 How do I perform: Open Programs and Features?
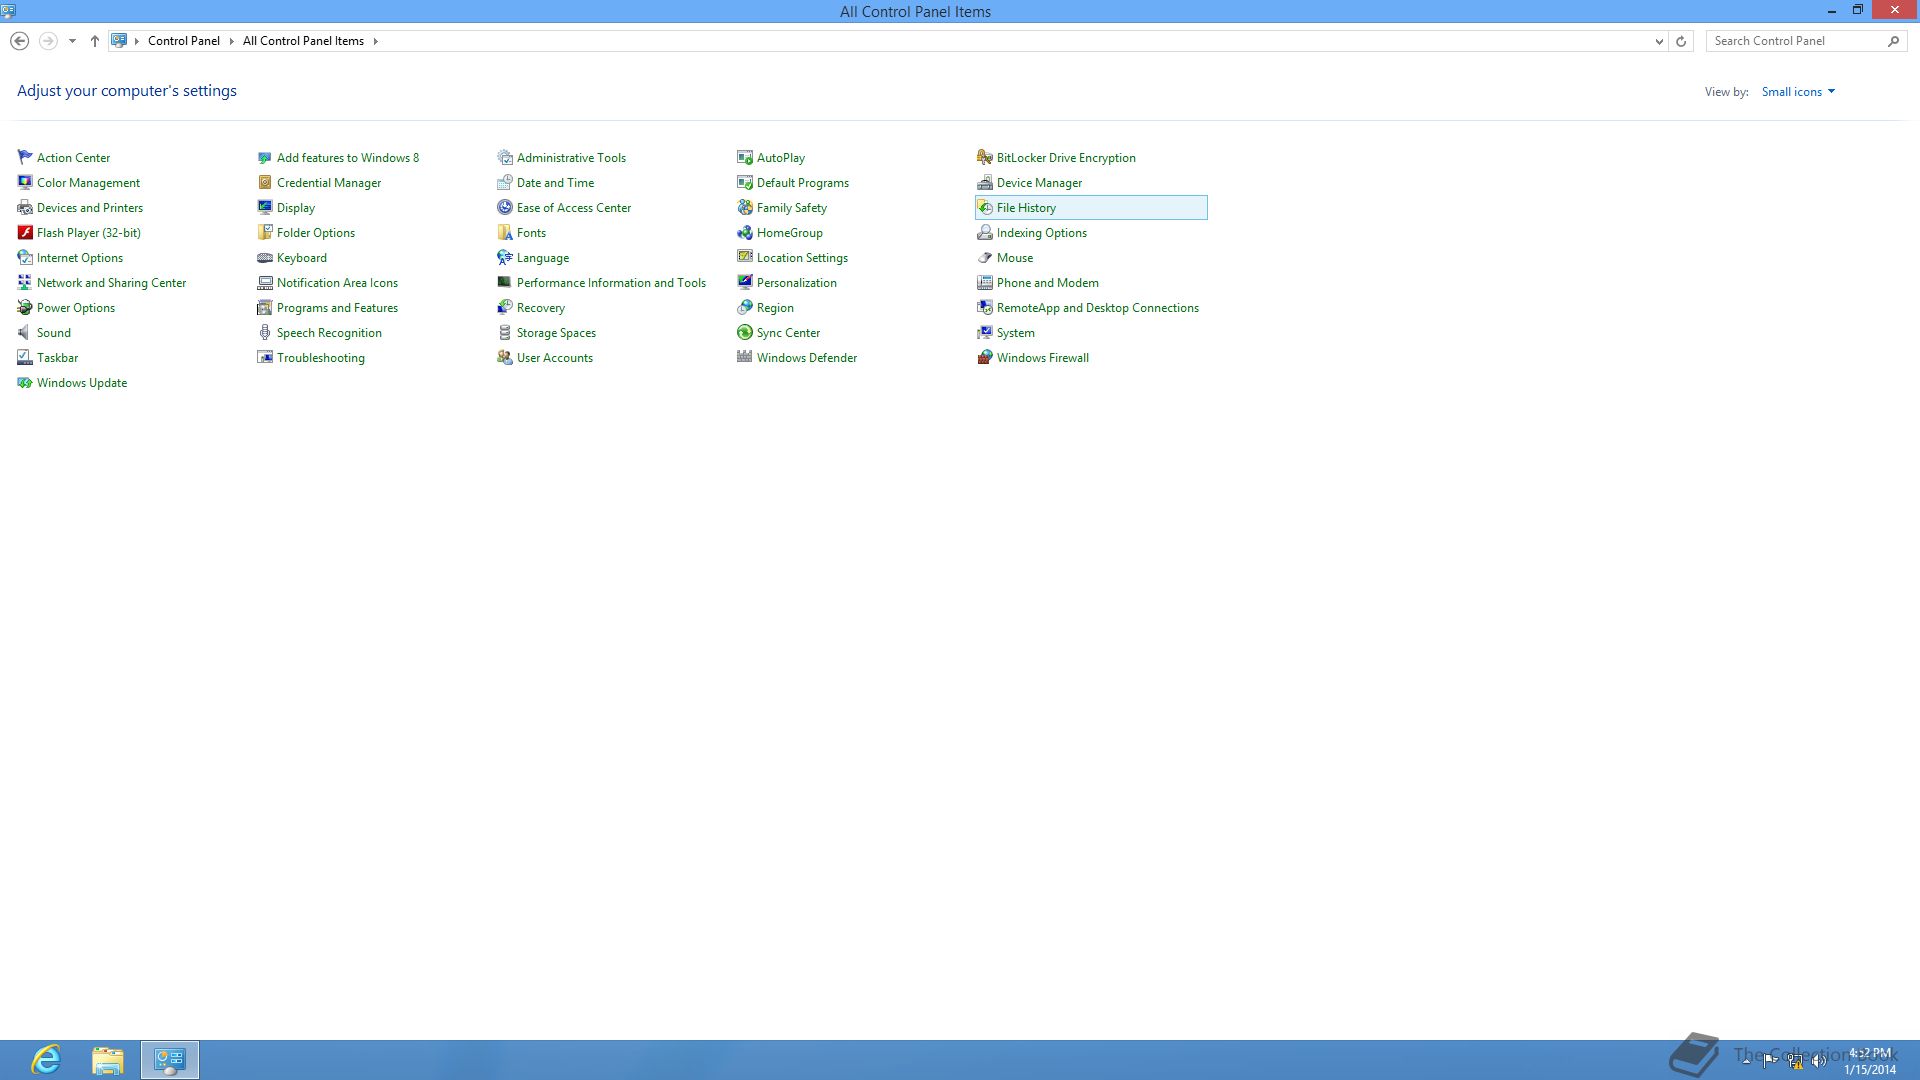coord(337,308)
